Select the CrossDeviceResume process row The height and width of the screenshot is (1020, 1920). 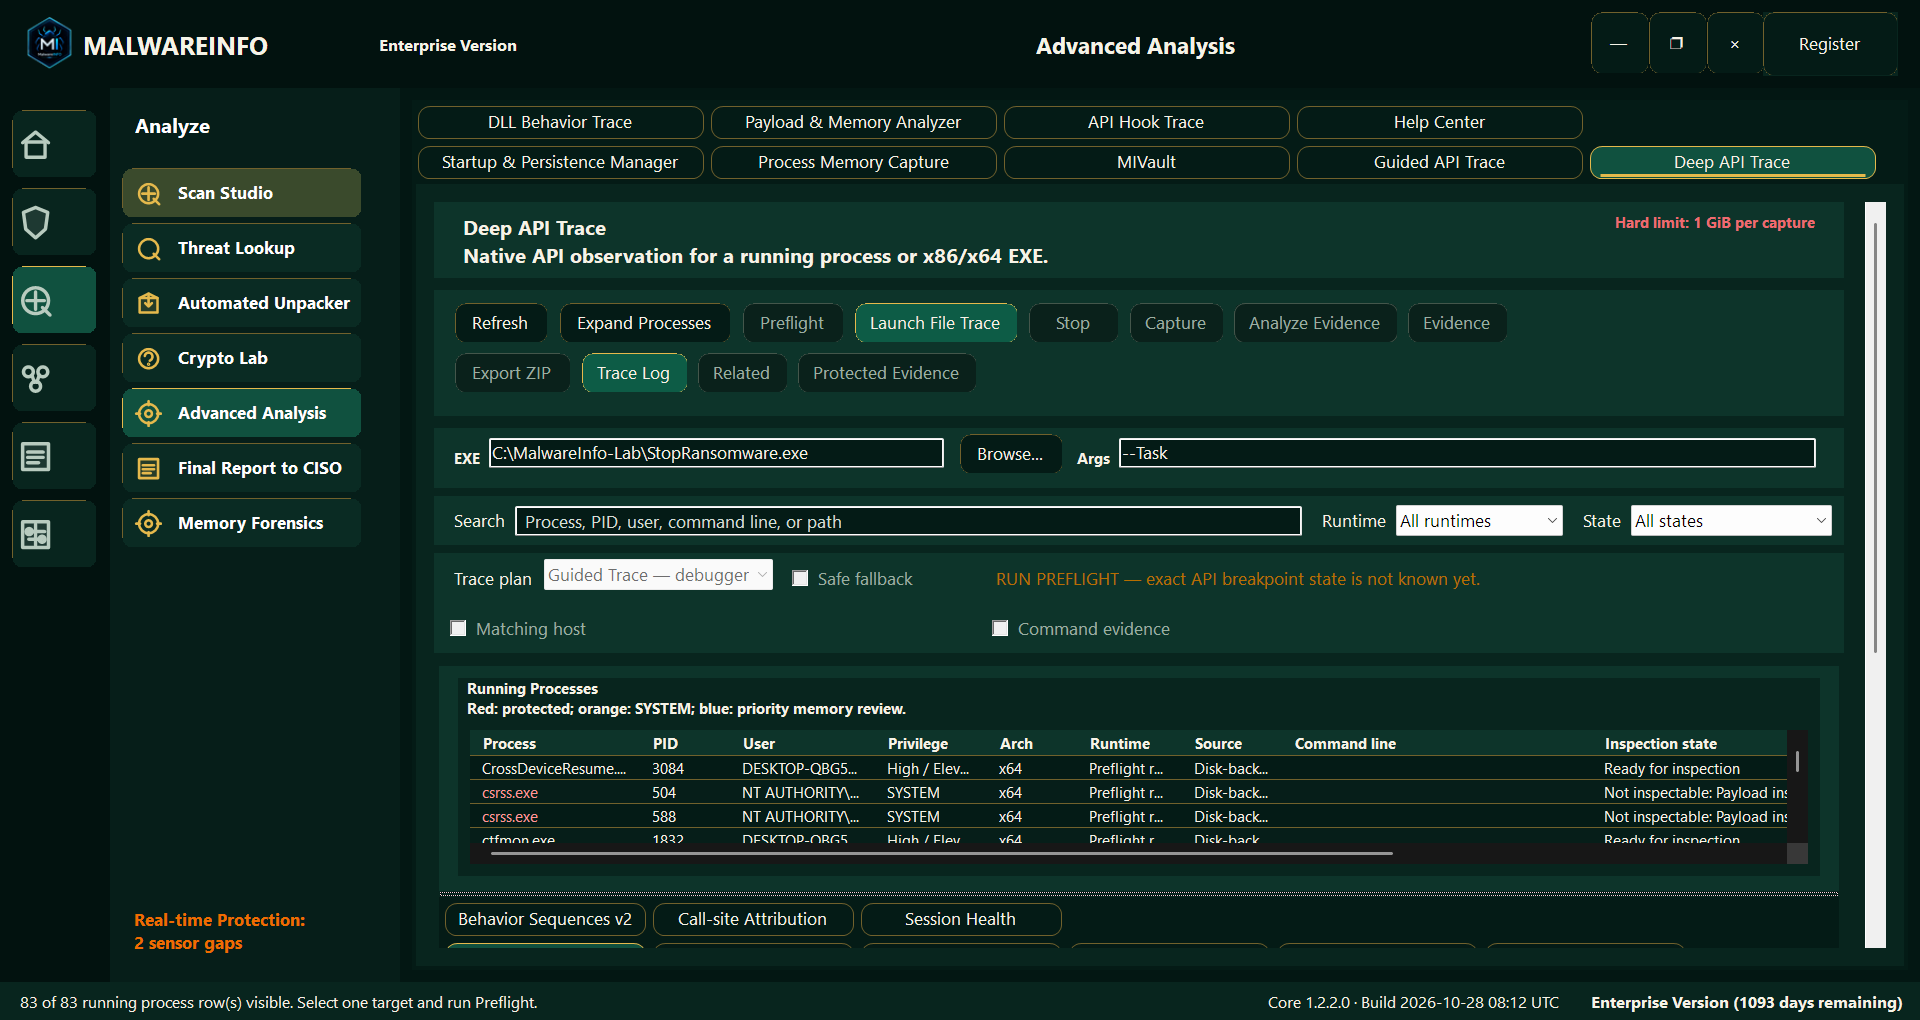tap(1128, 769)
